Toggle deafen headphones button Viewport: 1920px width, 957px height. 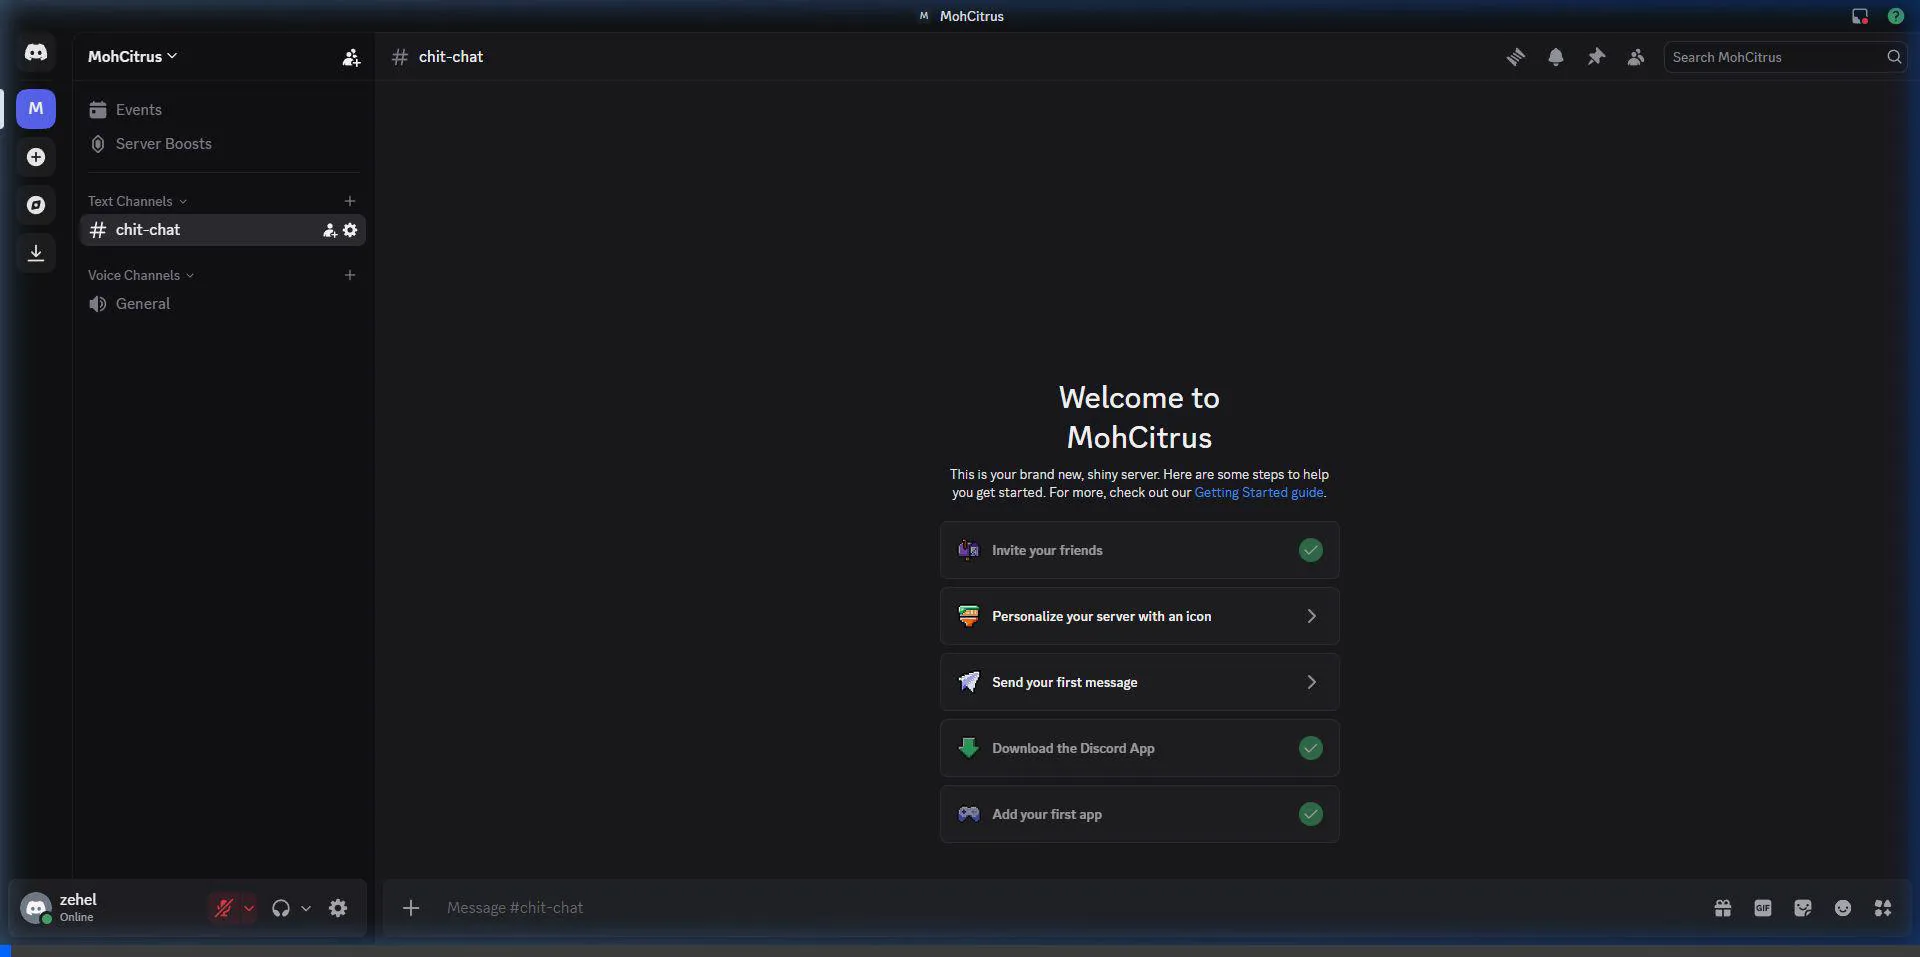tap(281, 908)
